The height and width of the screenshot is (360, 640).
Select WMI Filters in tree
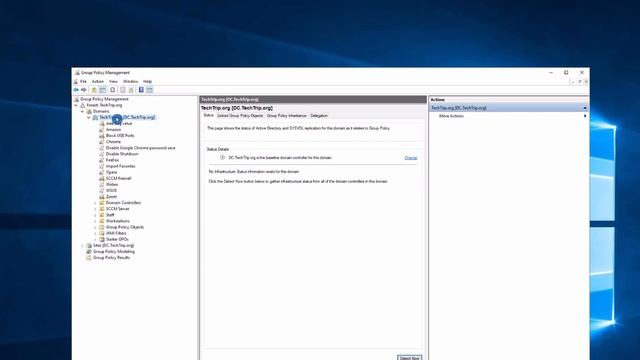[x=116, y=233]
